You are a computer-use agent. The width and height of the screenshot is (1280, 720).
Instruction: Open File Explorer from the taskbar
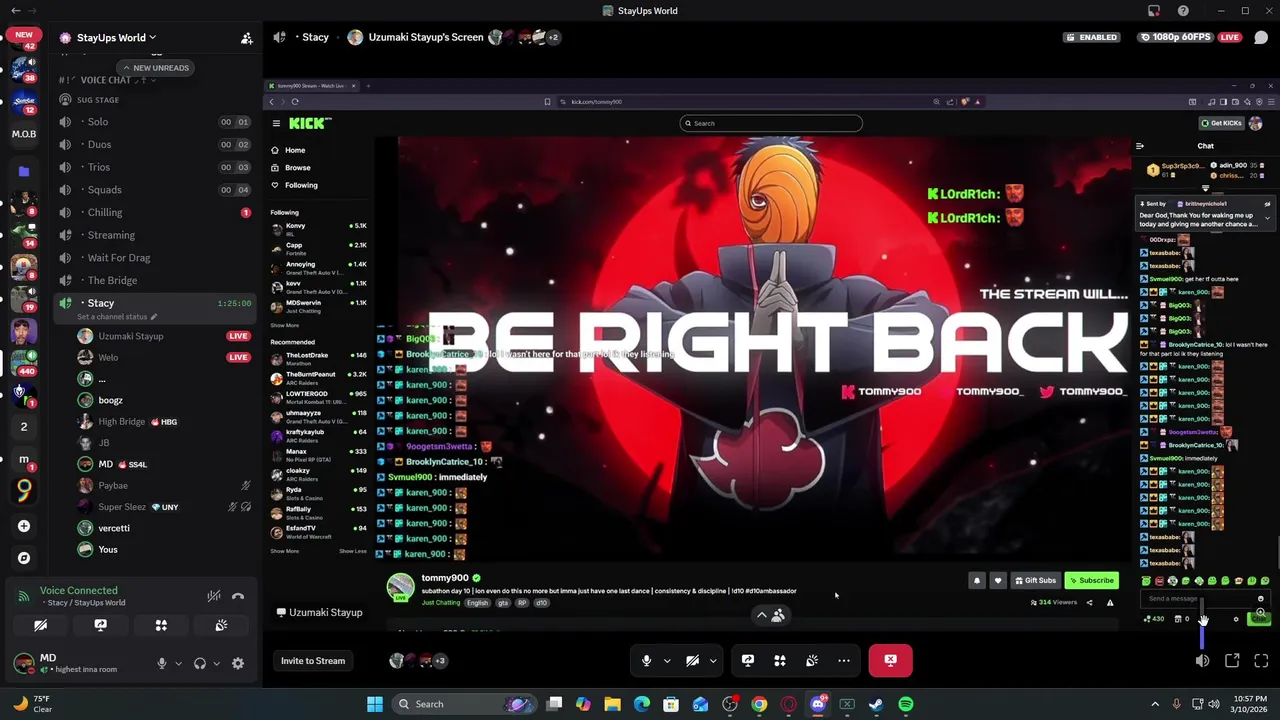point(612,704)
